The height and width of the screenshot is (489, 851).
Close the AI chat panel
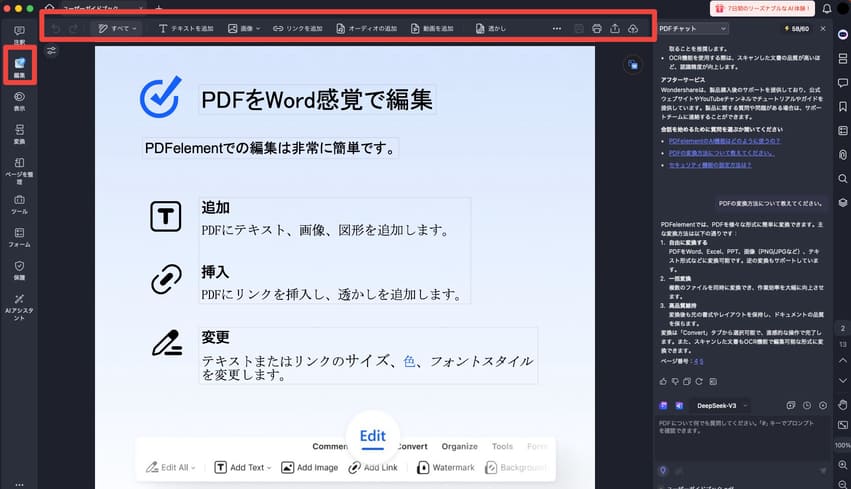[x=823, y=28]
